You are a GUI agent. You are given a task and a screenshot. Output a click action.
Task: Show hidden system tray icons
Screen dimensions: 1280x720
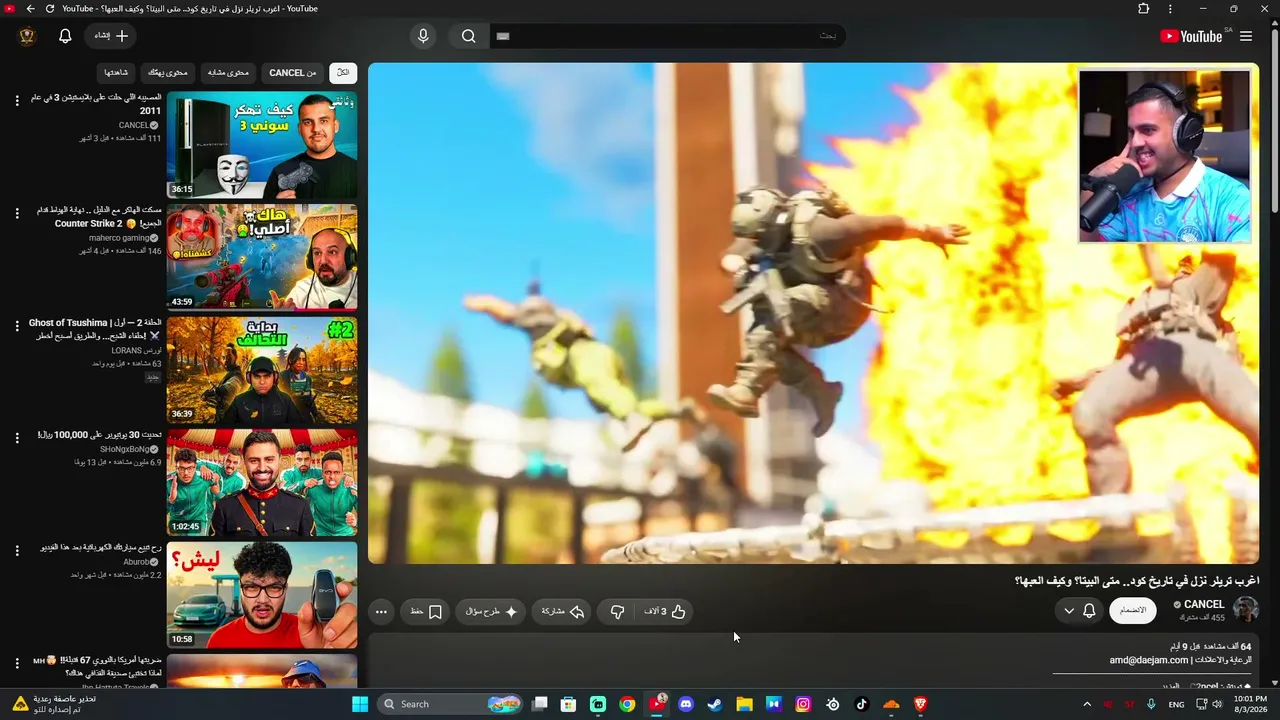(1087, 704)
